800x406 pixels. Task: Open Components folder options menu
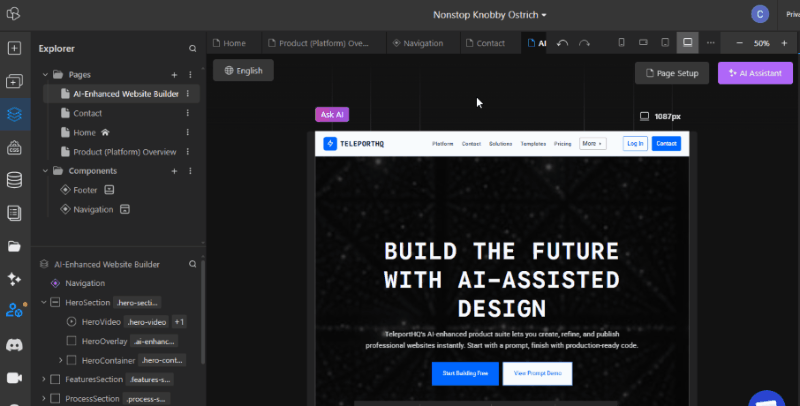(190, 171)
